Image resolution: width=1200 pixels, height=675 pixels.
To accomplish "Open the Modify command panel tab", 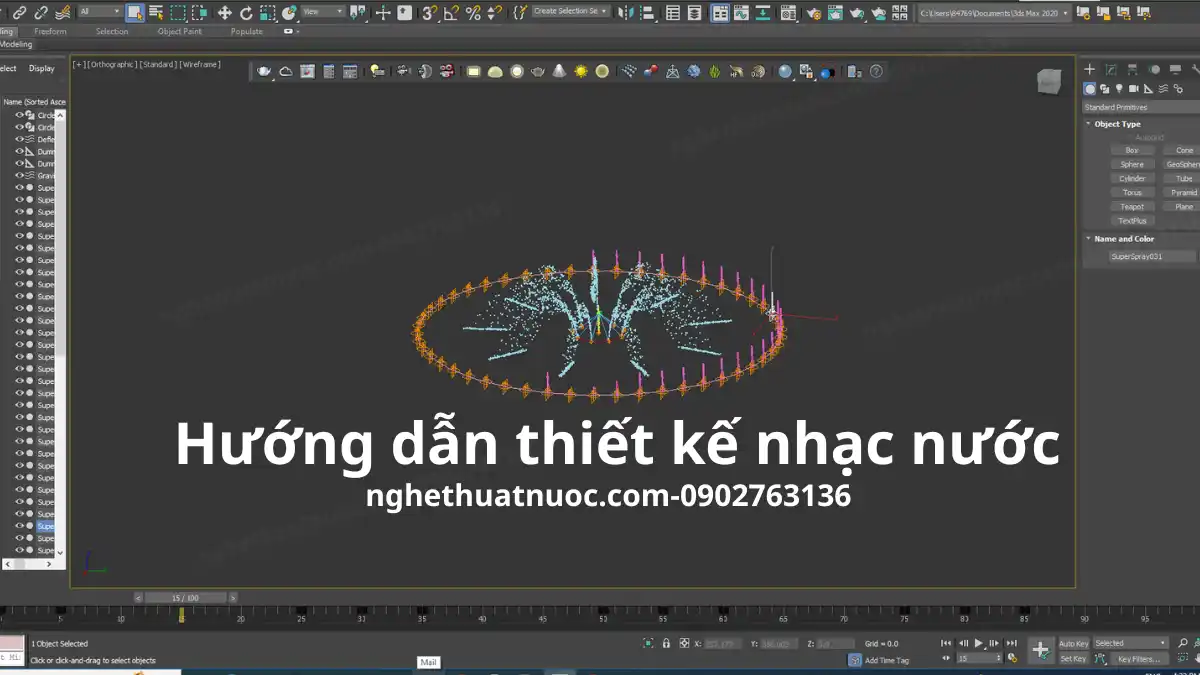I will point(1111,69).
